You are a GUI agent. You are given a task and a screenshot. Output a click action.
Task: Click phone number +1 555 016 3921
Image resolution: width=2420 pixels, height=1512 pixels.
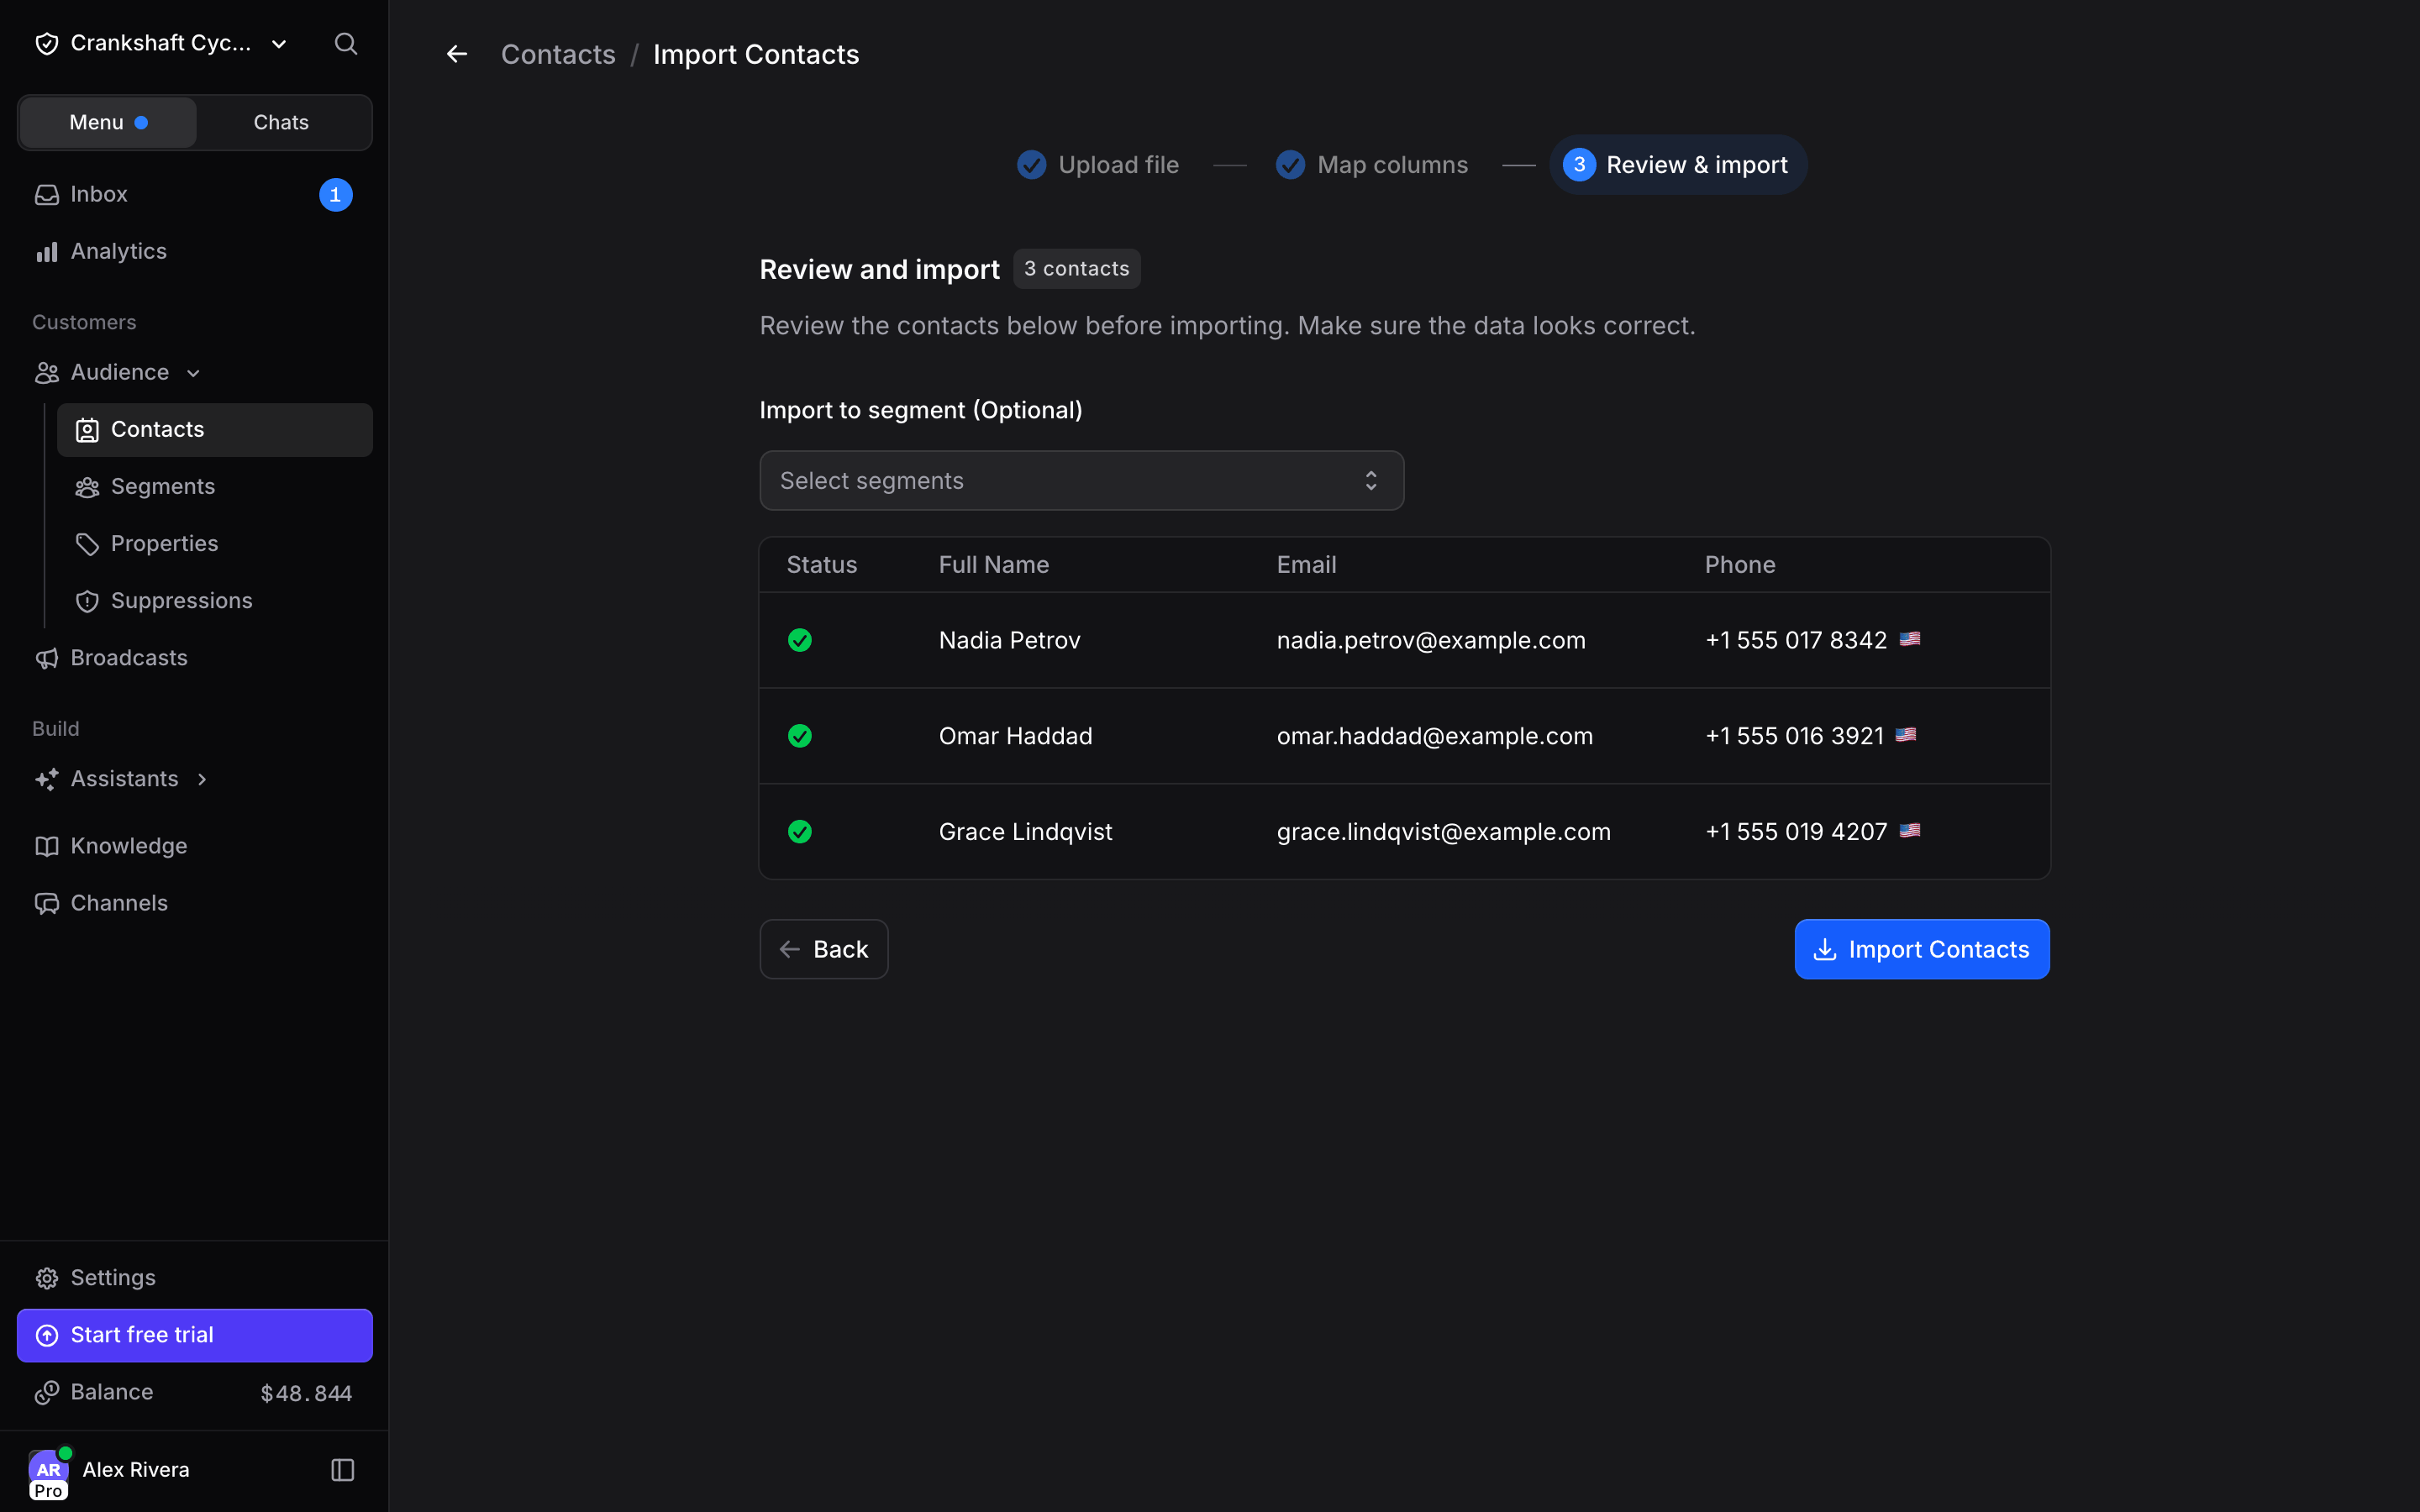tap(1794, 736)
